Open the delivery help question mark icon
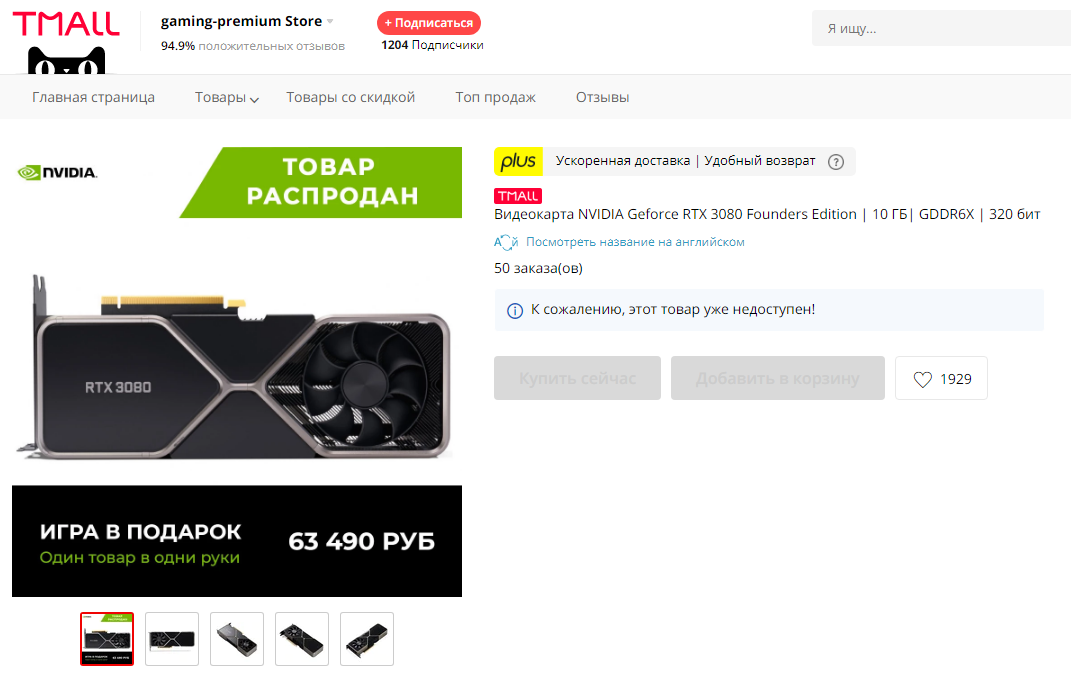This screenshot has height=699, width=1071. [837, 162]
